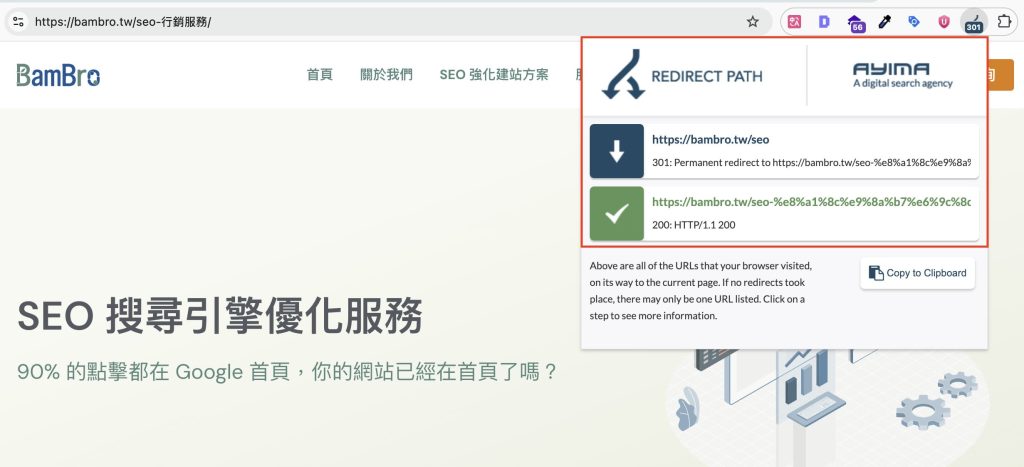This screenshot has width=1024, height=467.
Task: Open the SEO 強化建站方案 navigation item
Action: pos(494,74)
